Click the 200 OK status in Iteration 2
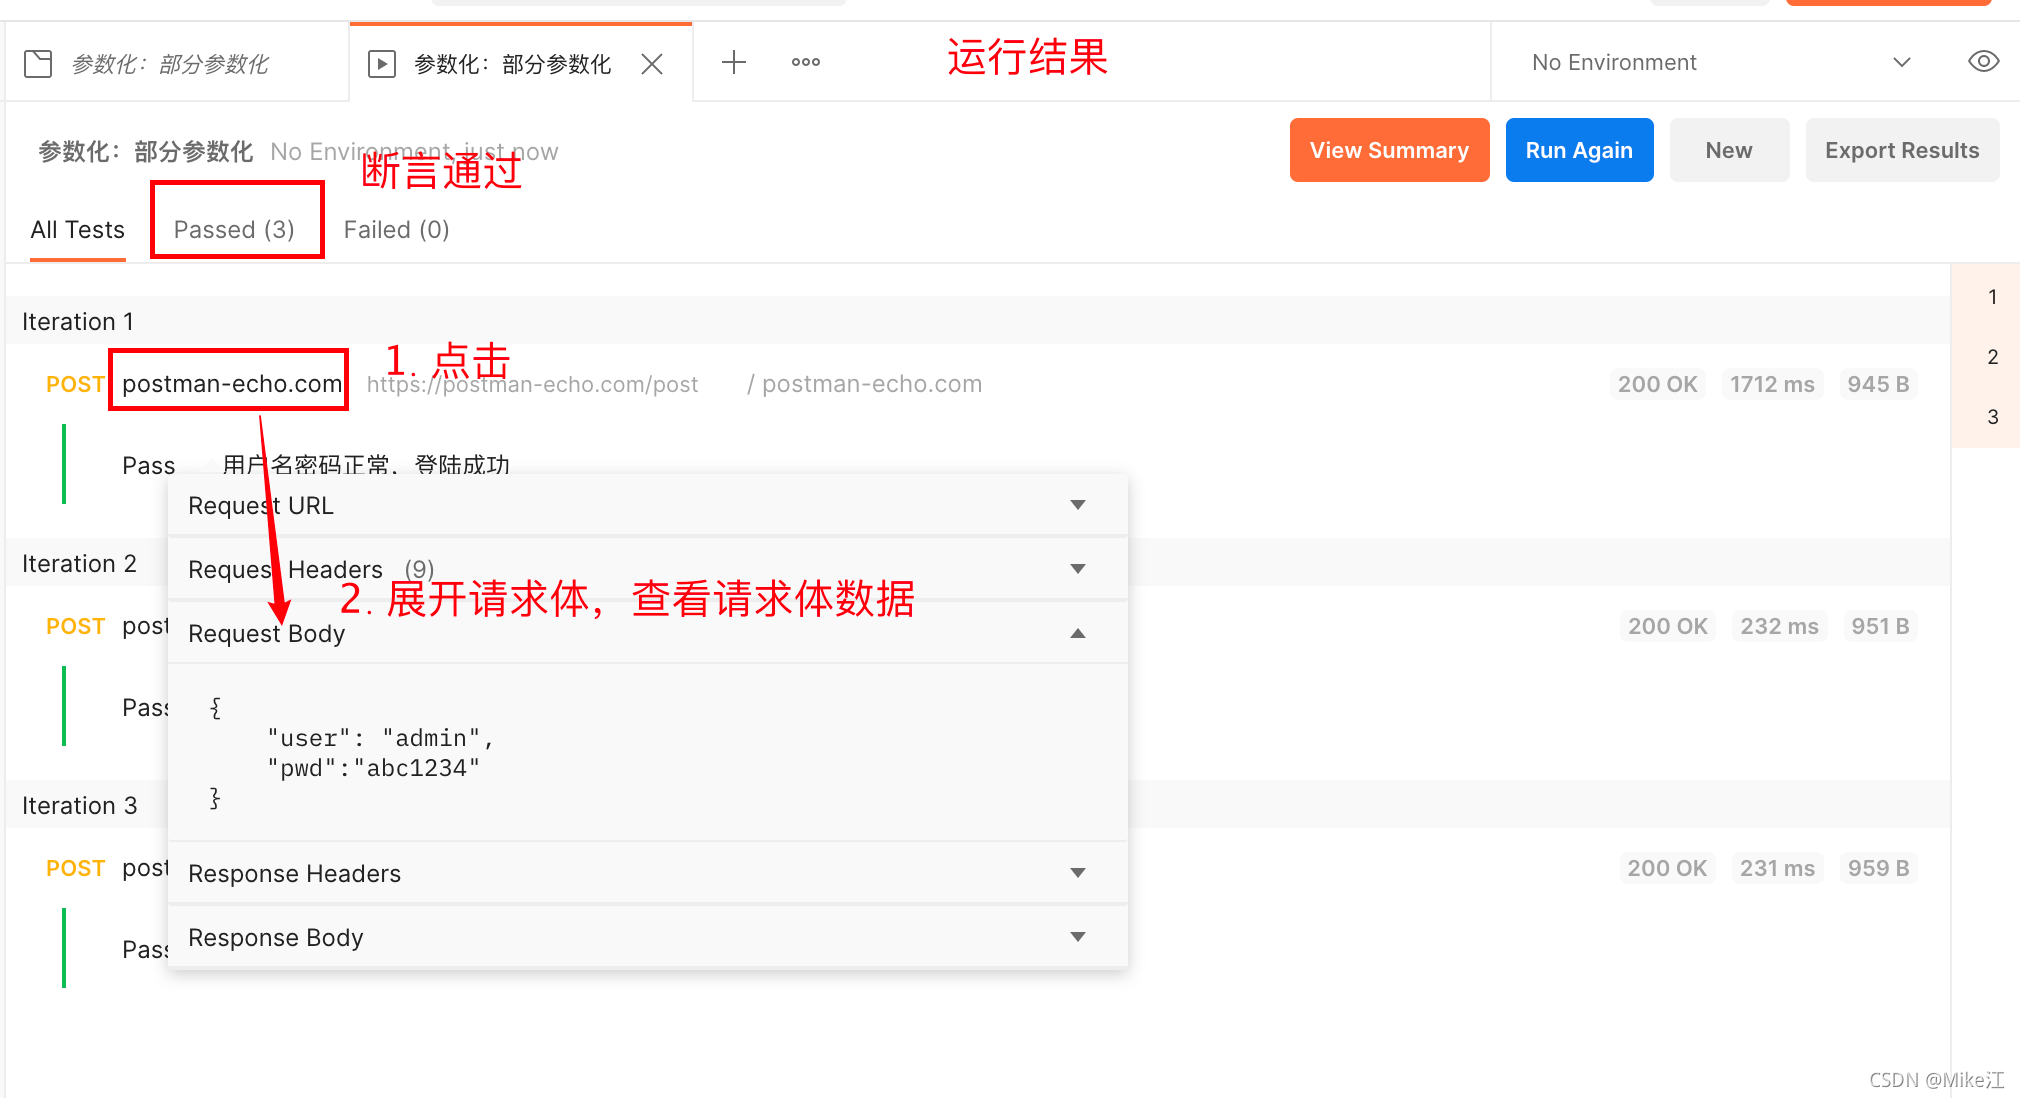 [x=1667, y=626]
